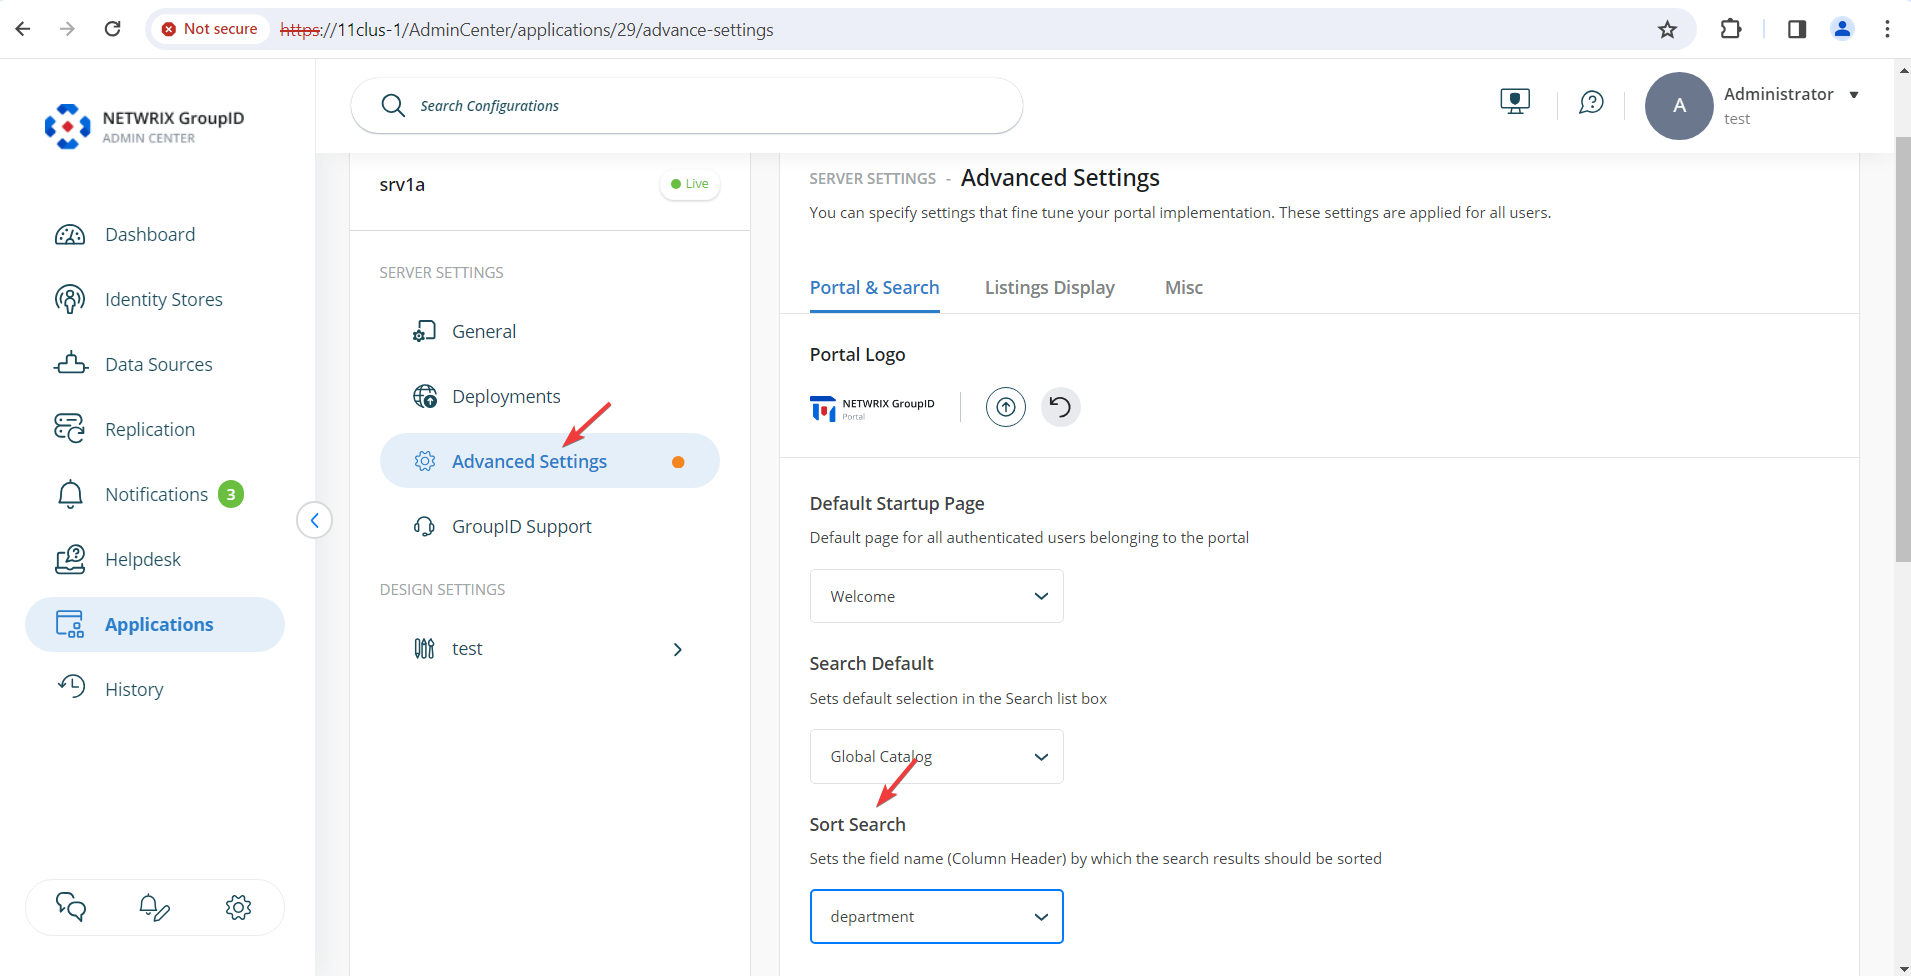Select Identity Stores in the sidebar

(x=163, y=298)
